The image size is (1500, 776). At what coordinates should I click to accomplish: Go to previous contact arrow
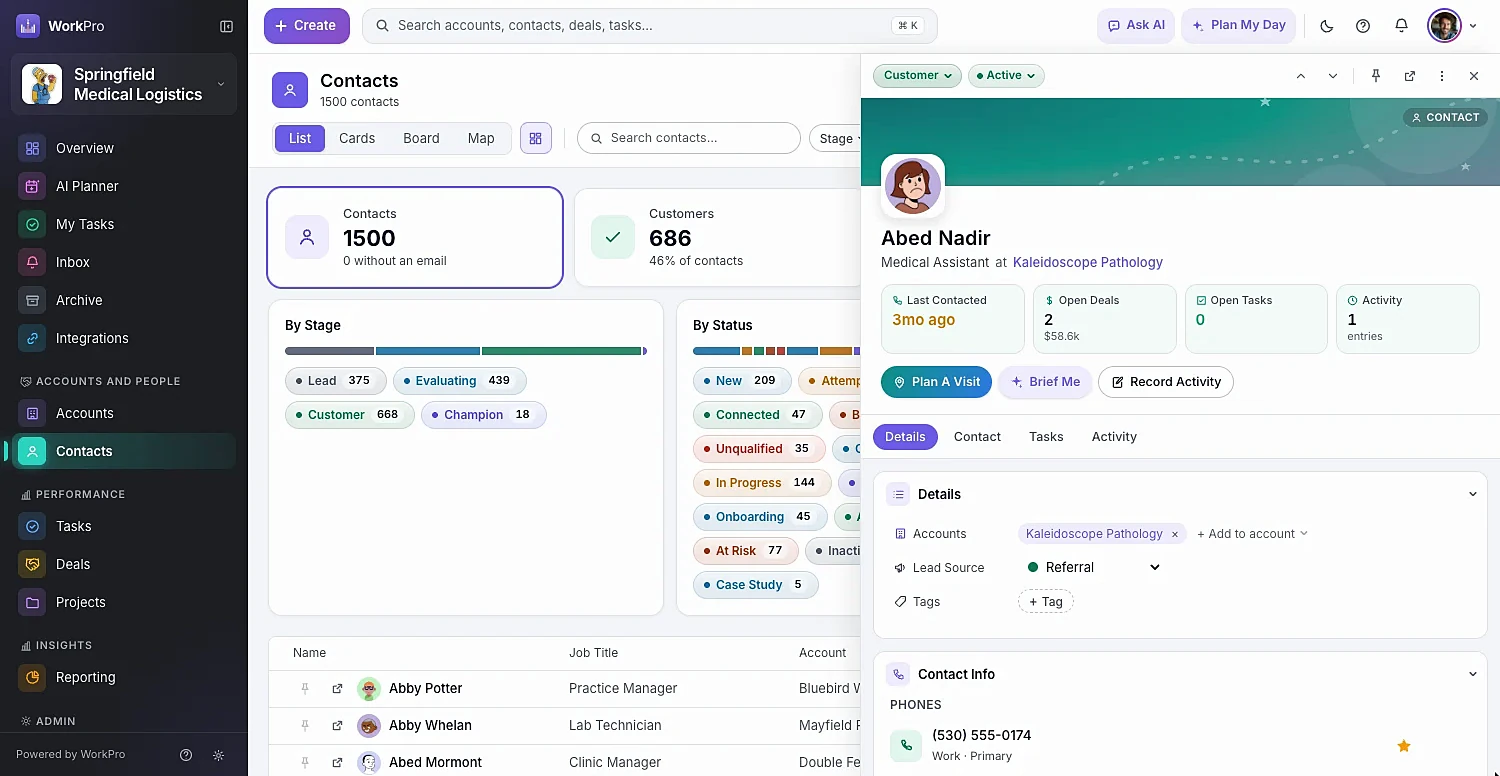(1301, 76)
